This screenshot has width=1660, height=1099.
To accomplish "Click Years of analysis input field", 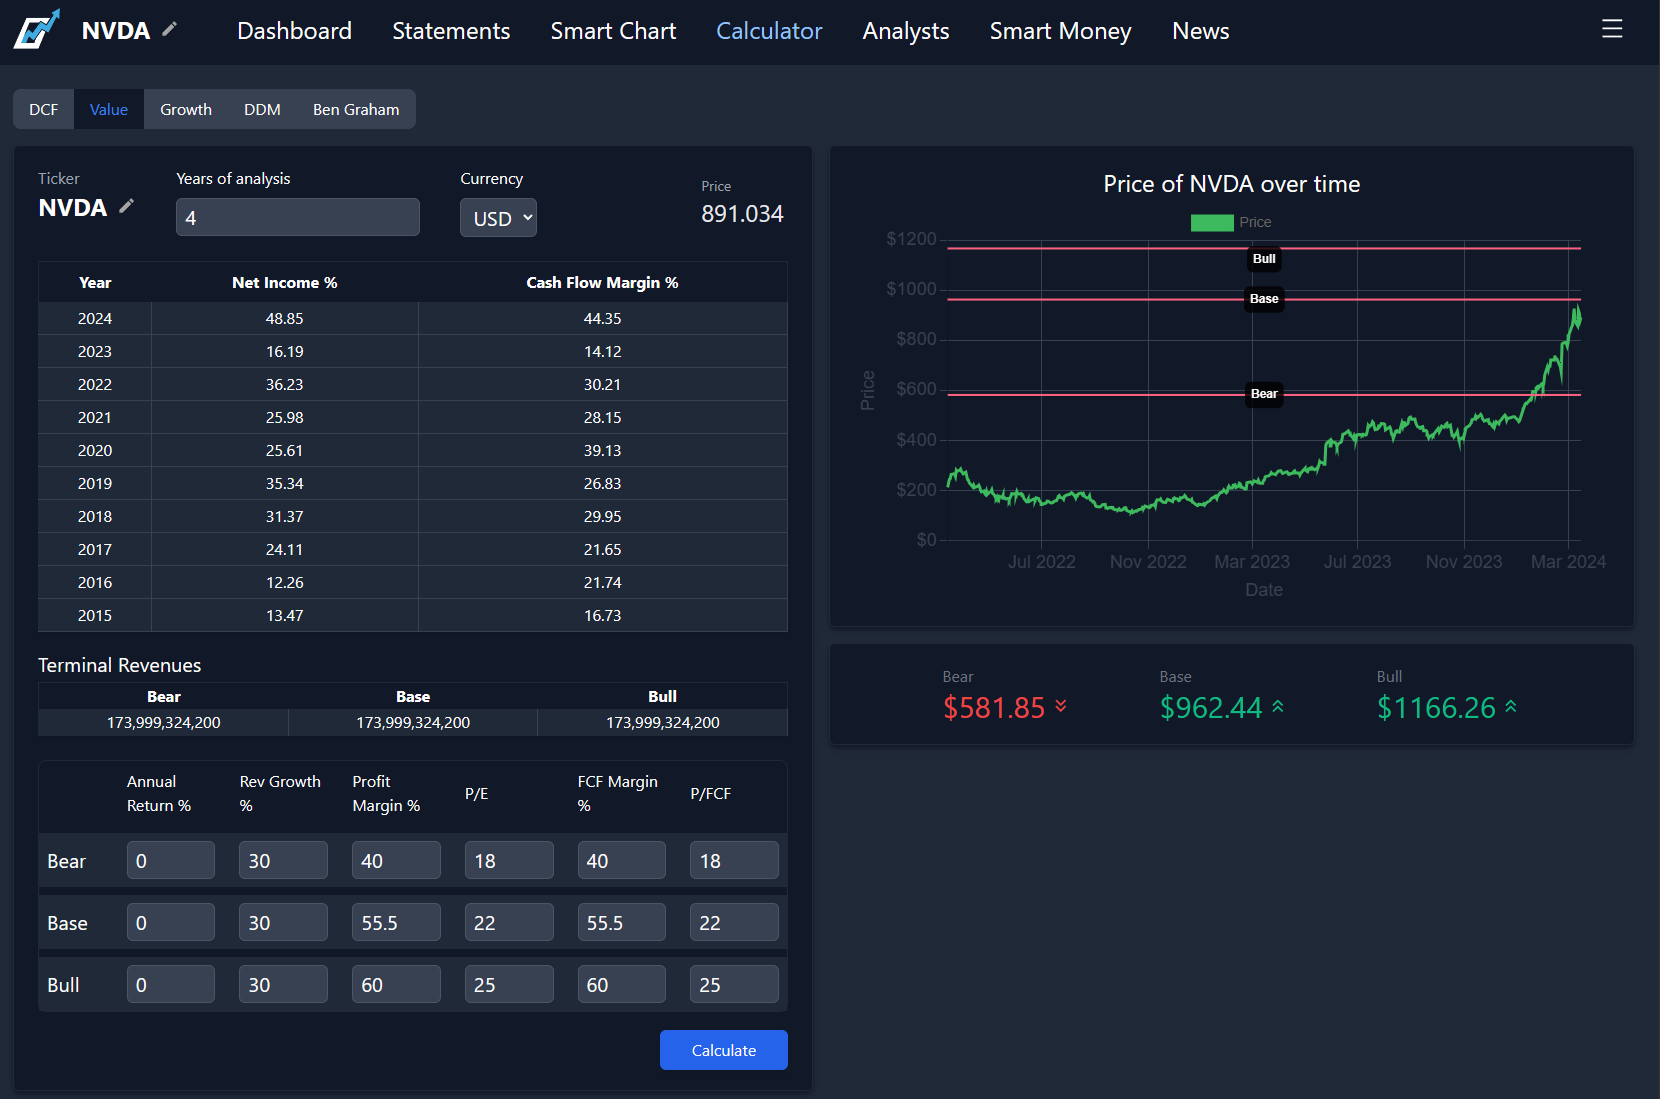I will pos(298,217).
